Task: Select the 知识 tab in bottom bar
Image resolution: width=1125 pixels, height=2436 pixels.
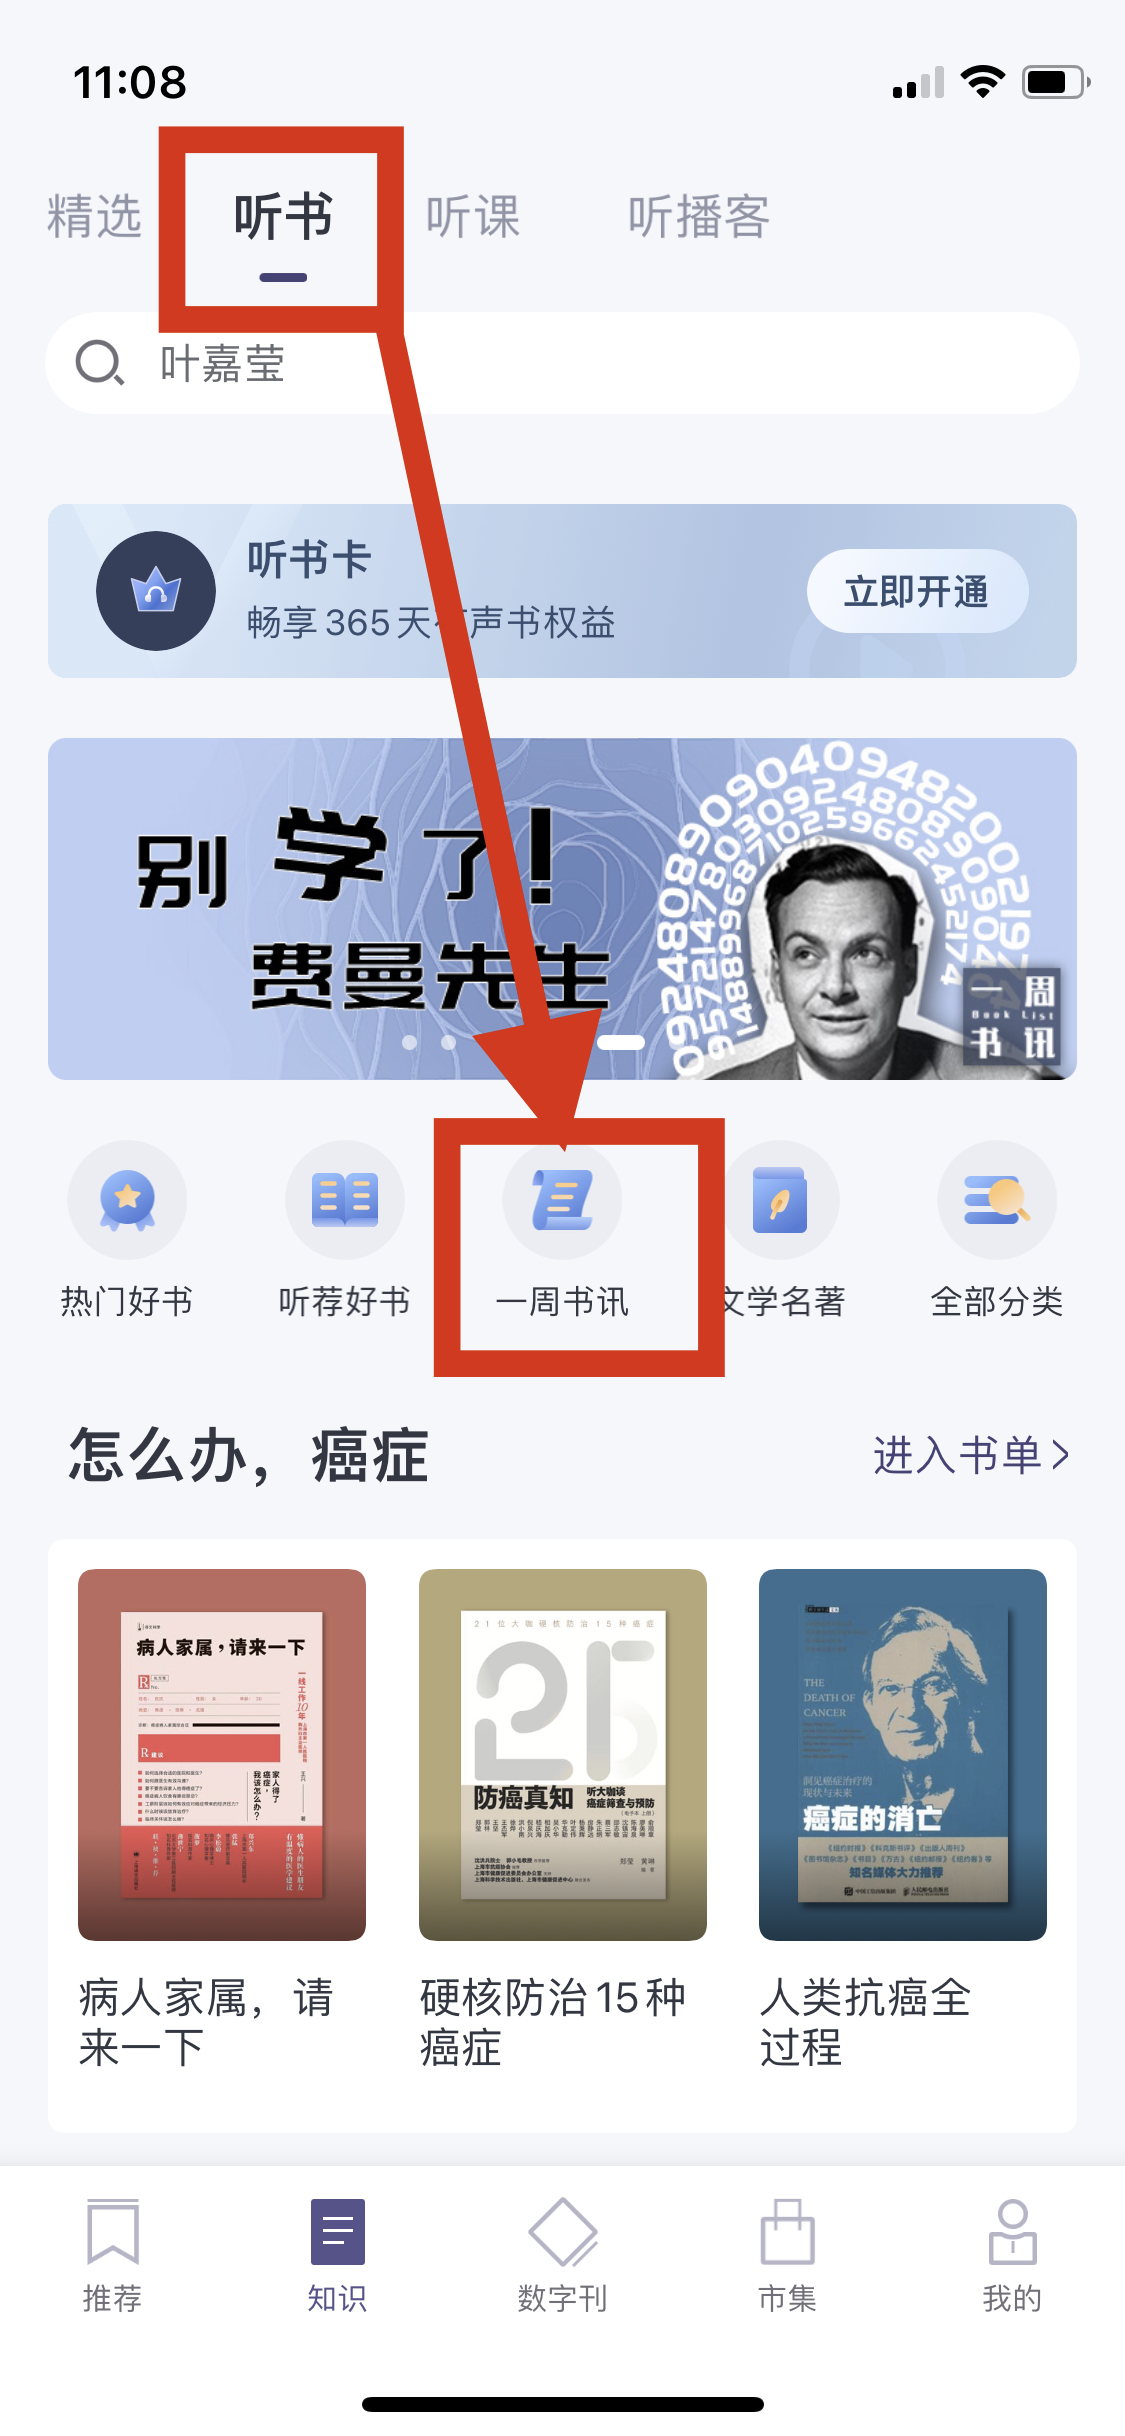Action: point(337,2256)
